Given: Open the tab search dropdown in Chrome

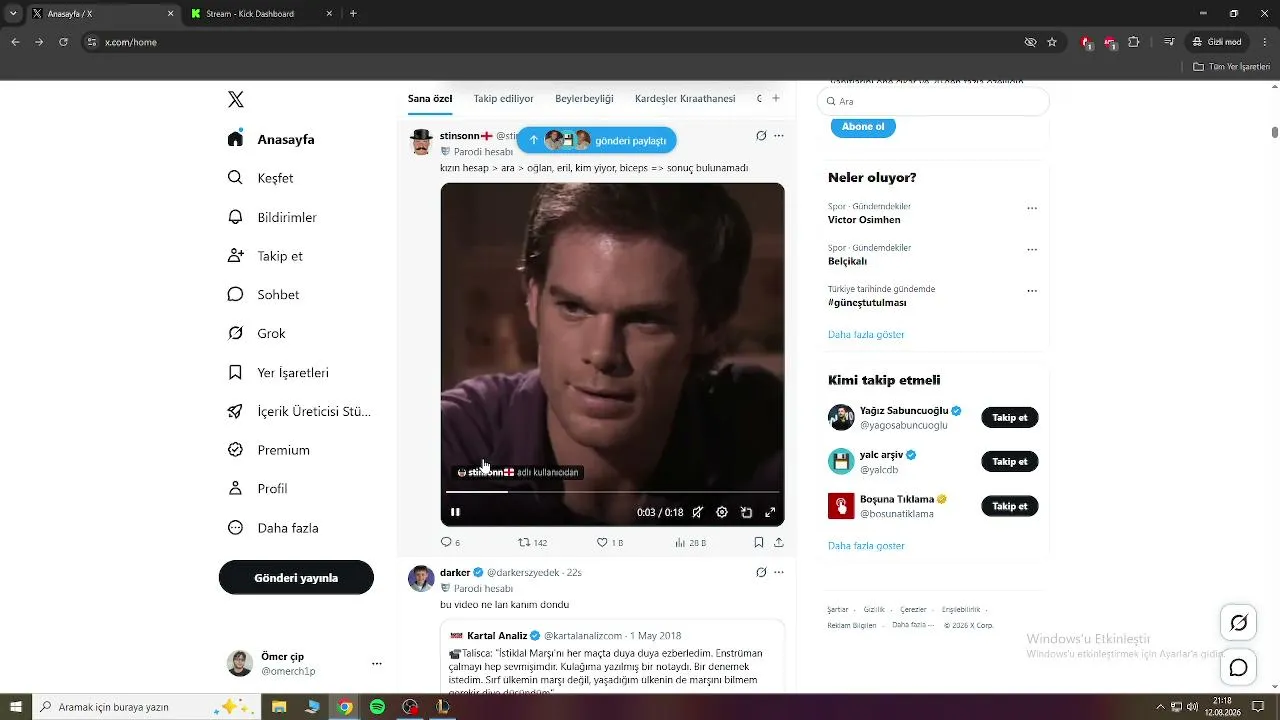Looking at the screenshot, I should (14, 14).
